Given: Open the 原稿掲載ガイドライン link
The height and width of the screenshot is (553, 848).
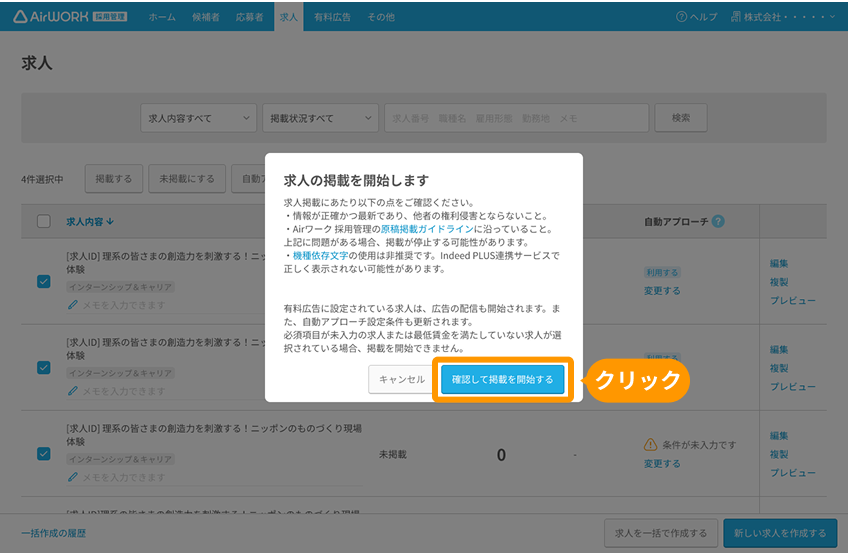Looking at the screenshot, I should click(x=427, y=229).
